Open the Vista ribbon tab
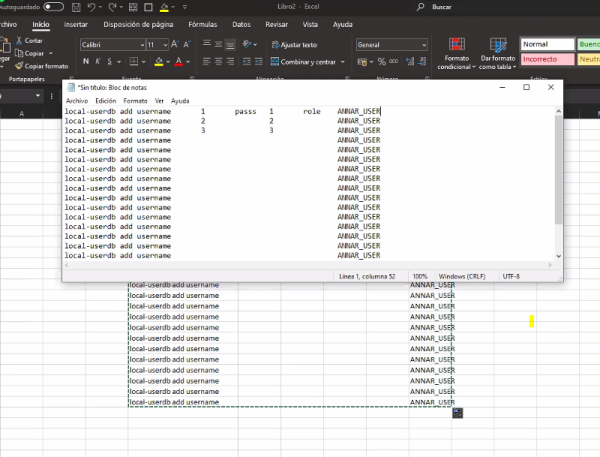 click(x=310, y=24)
